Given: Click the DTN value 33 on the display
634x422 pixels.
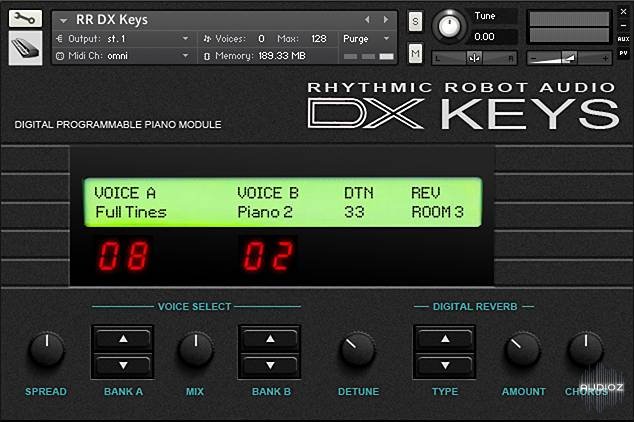Looking at the screenshot, I should [x=354, y=212].
